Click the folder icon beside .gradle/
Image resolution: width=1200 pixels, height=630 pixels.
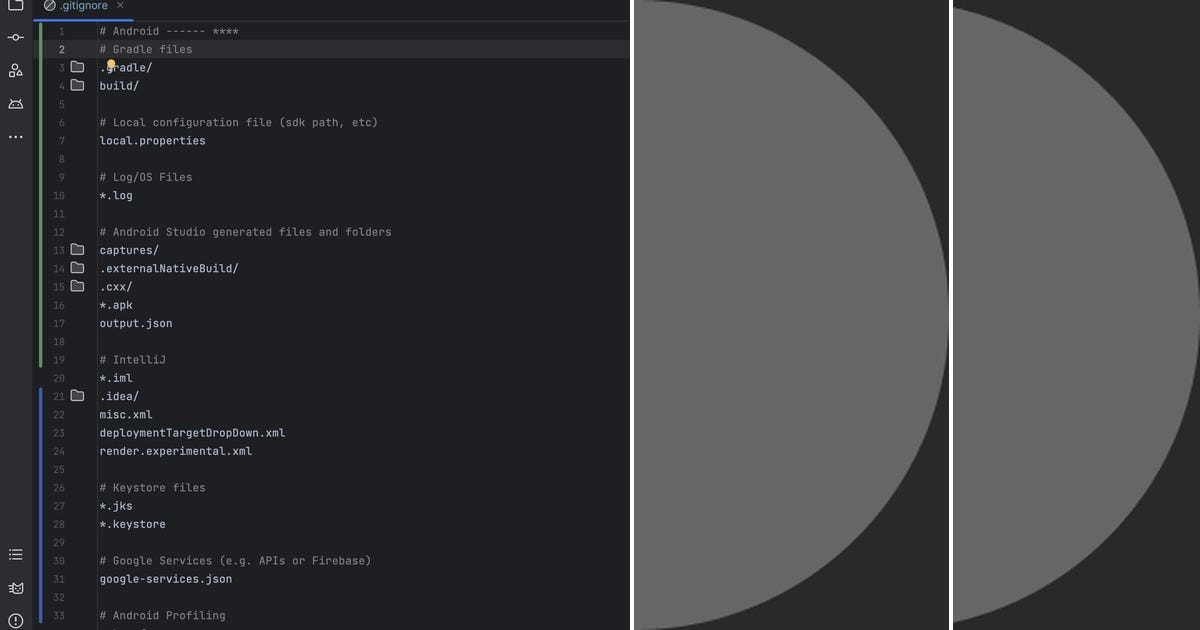(78, 67)
